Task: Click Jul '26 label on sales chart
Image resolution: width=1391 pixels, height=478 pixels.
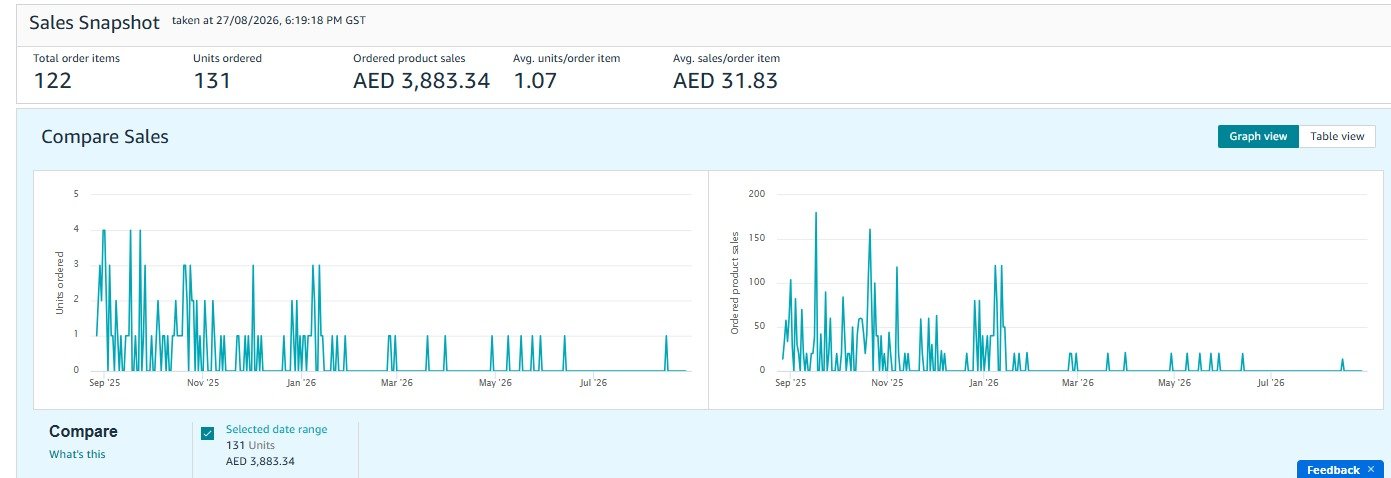Action: (1270, 382)
